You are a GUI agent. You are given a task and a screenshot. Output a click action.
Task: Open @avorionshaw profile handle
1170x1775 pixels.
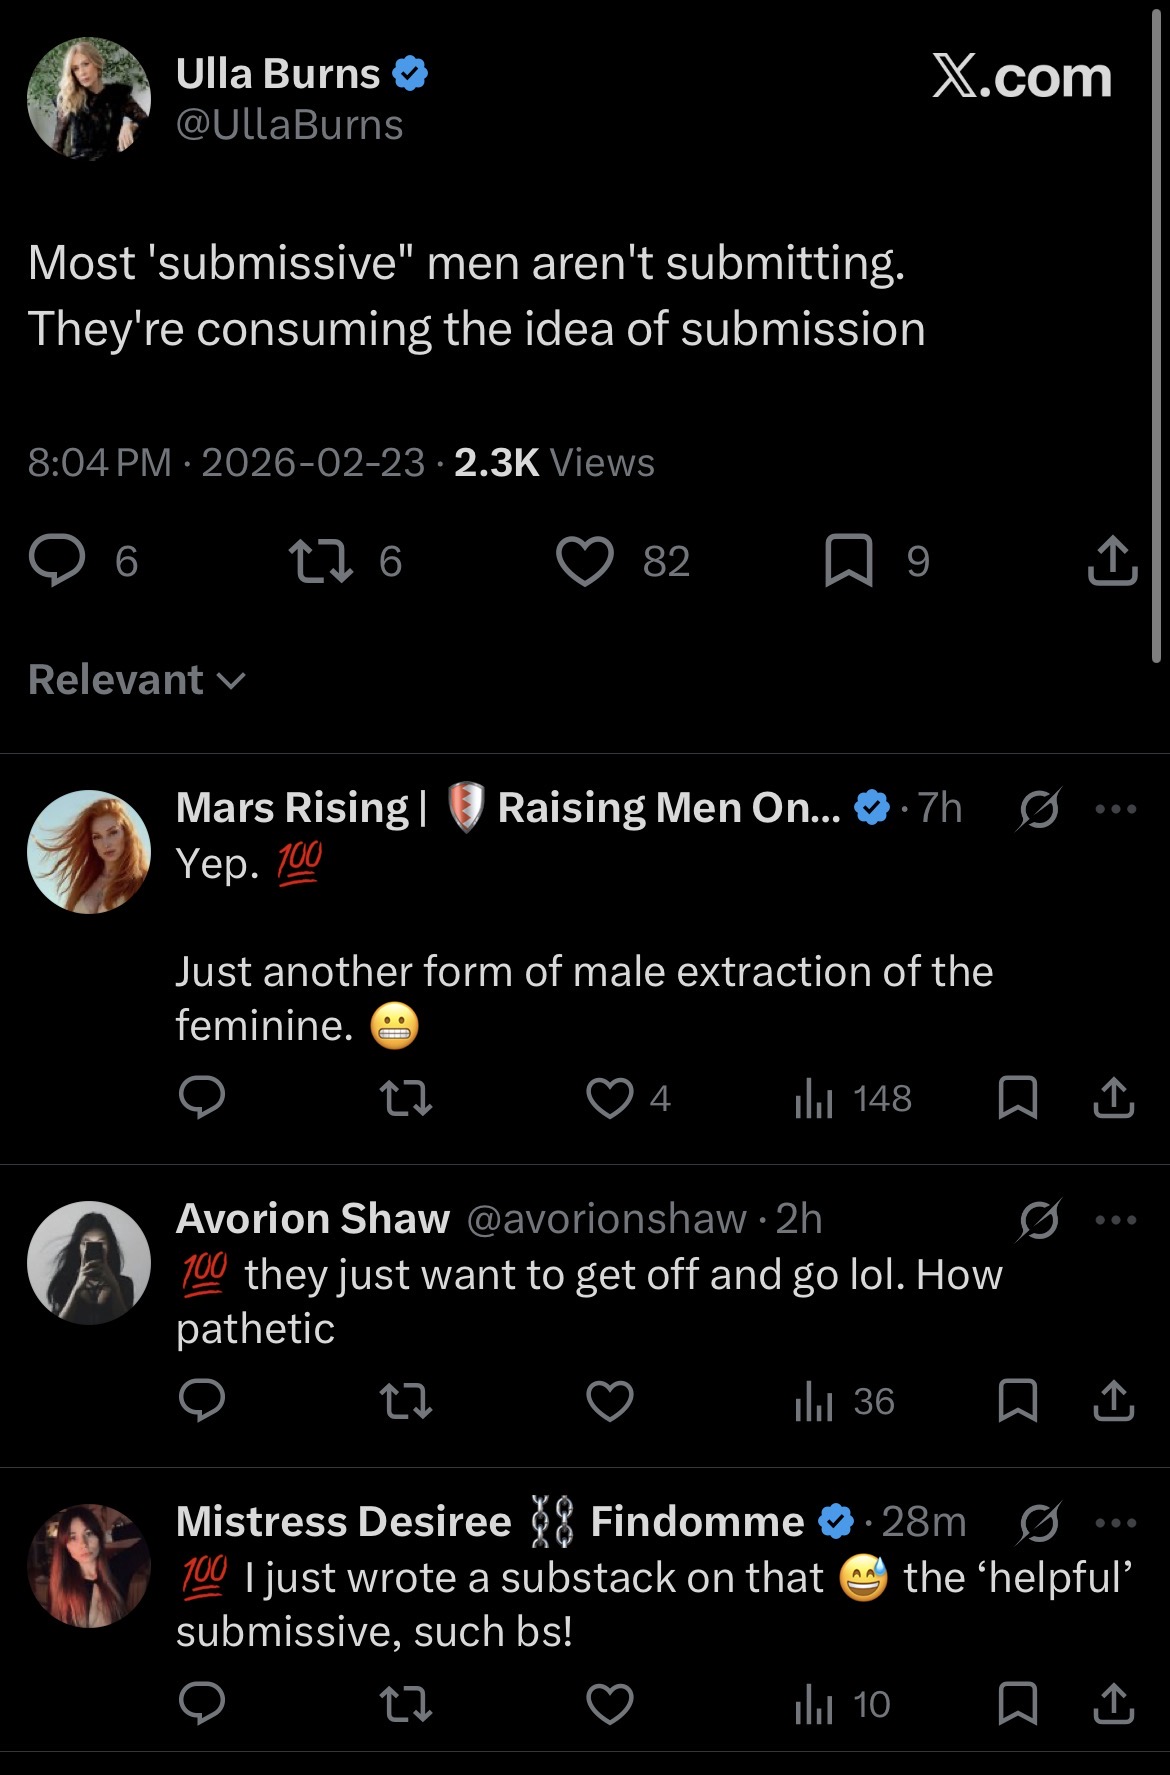(606, 1219)
